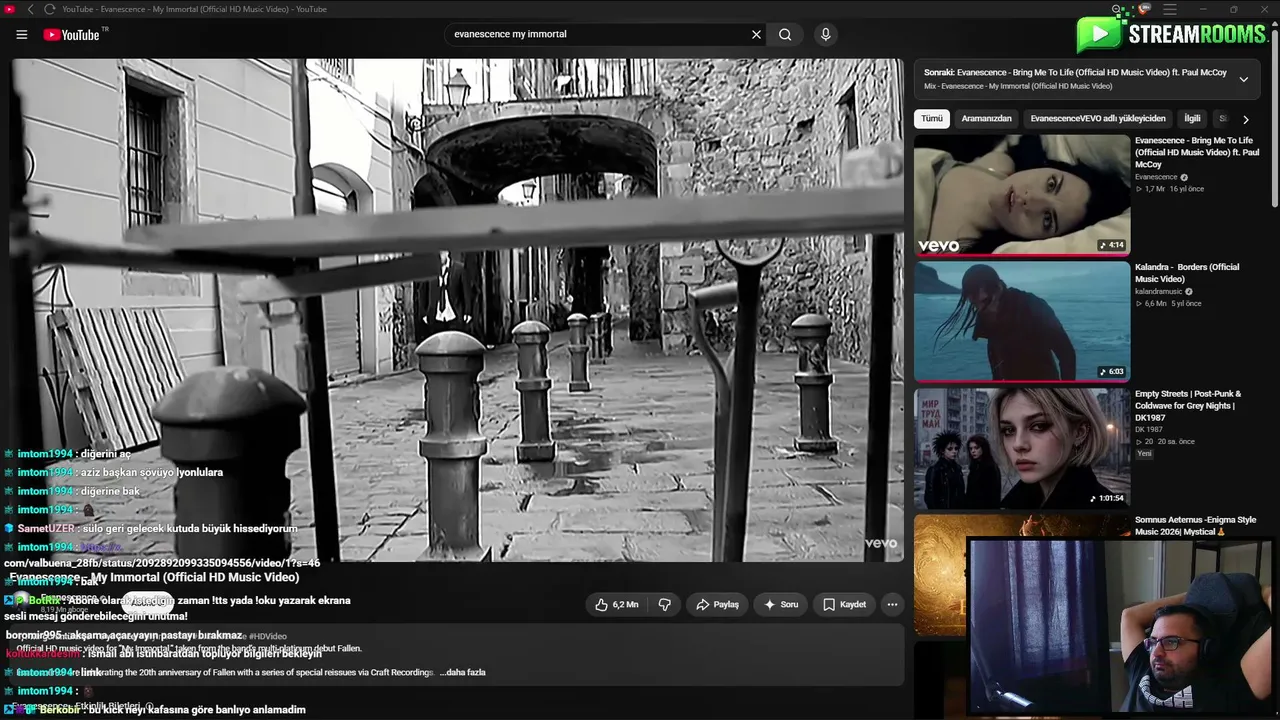Open the YouTube guide hamburger menu
This screenshot has height=720, width=1280.
(22, 35)
